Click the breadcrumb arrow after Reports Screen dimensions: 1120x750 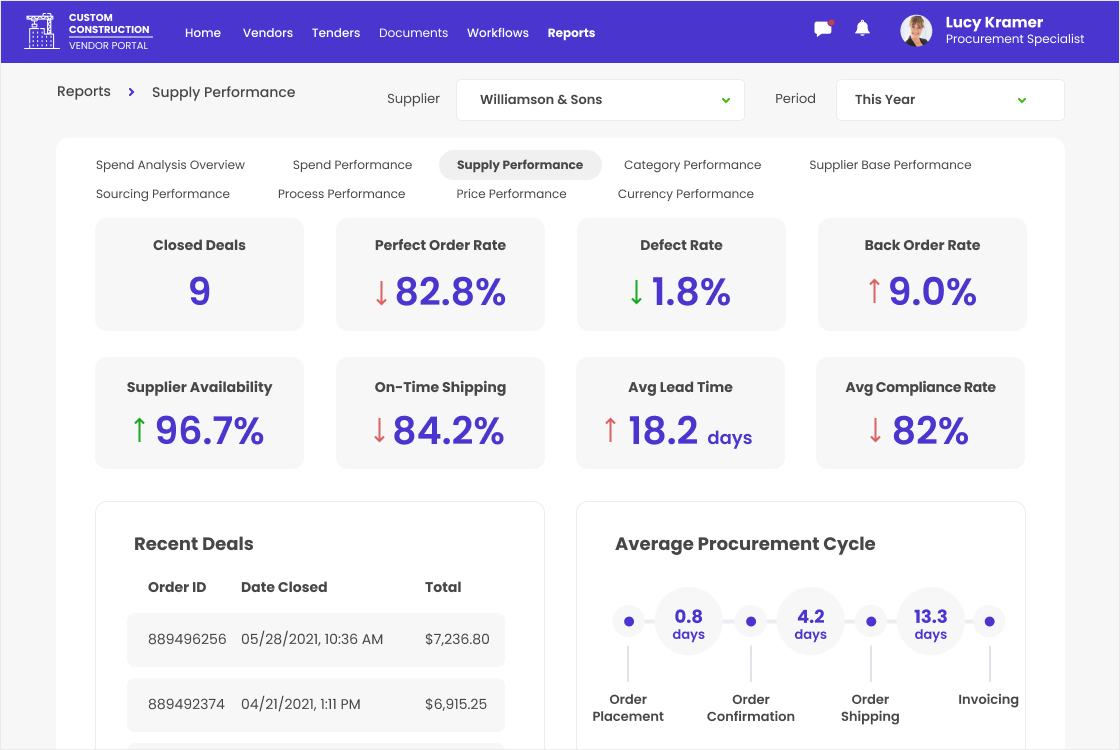pyautogui.click(x=131, y=92)
